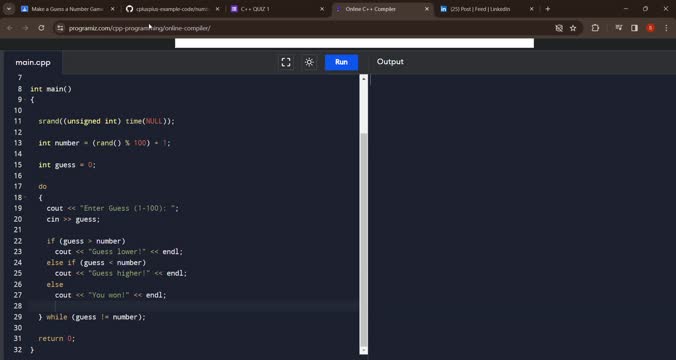Viewport: 676px width, 360px height.
Task: Open browser extensions puzzle icon
Action: tap(595, 28)
